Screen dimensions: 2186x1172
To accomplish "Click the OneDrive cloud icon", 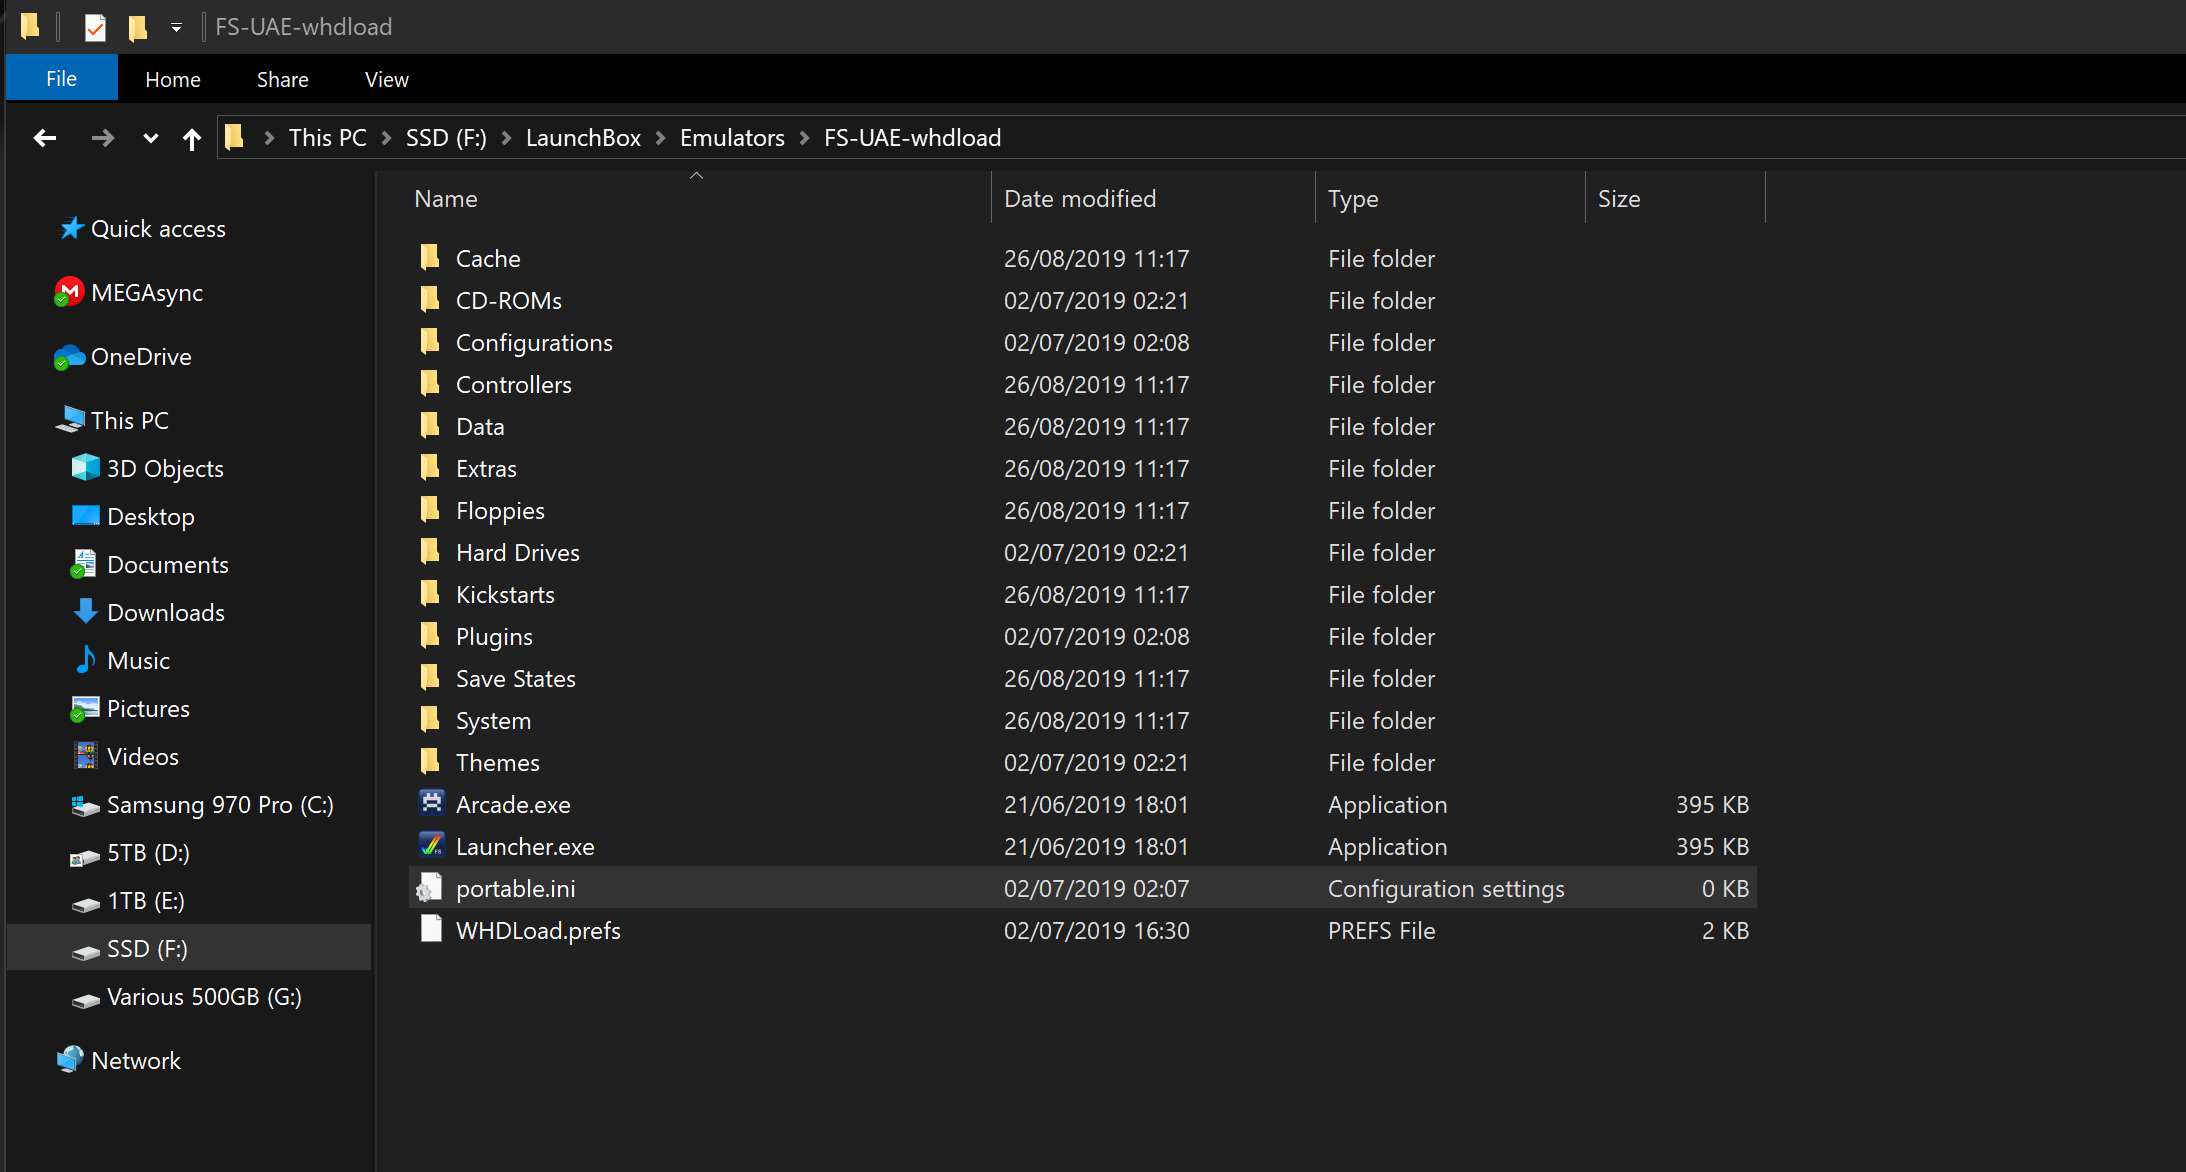I will (69, 356).
